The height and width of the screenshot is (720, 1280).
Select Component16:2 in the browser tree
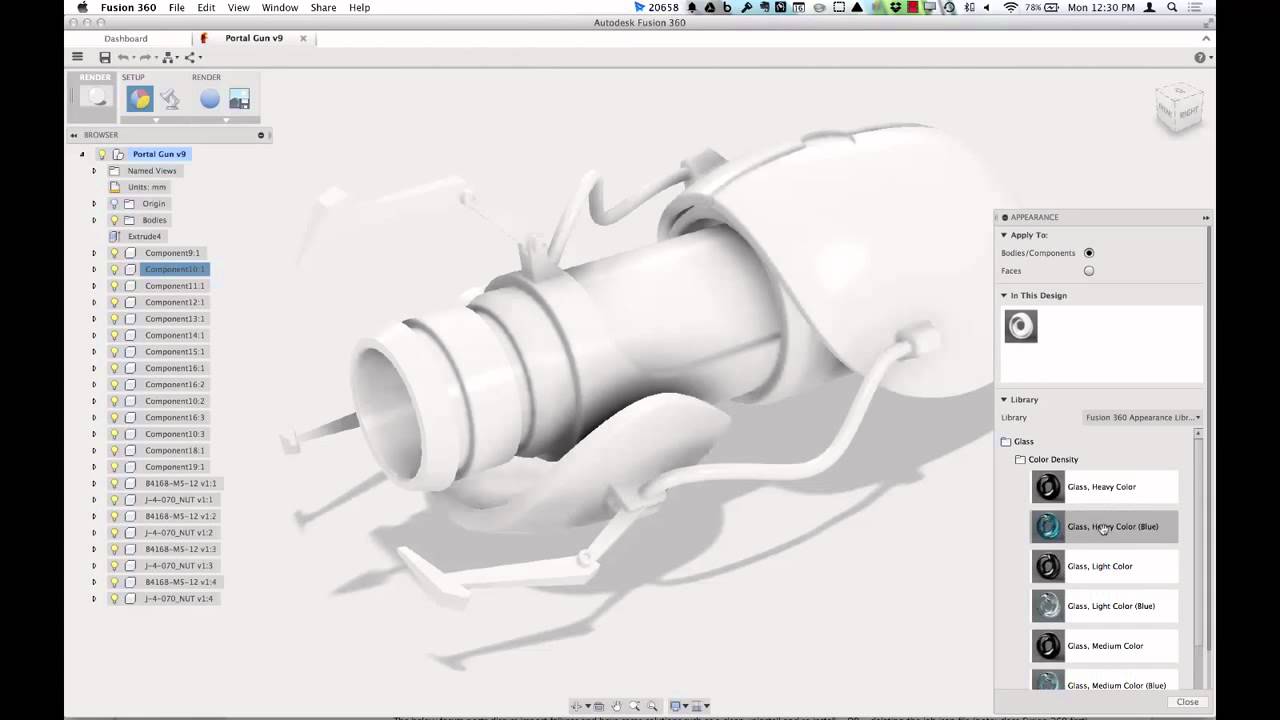[x=174, y=384]
